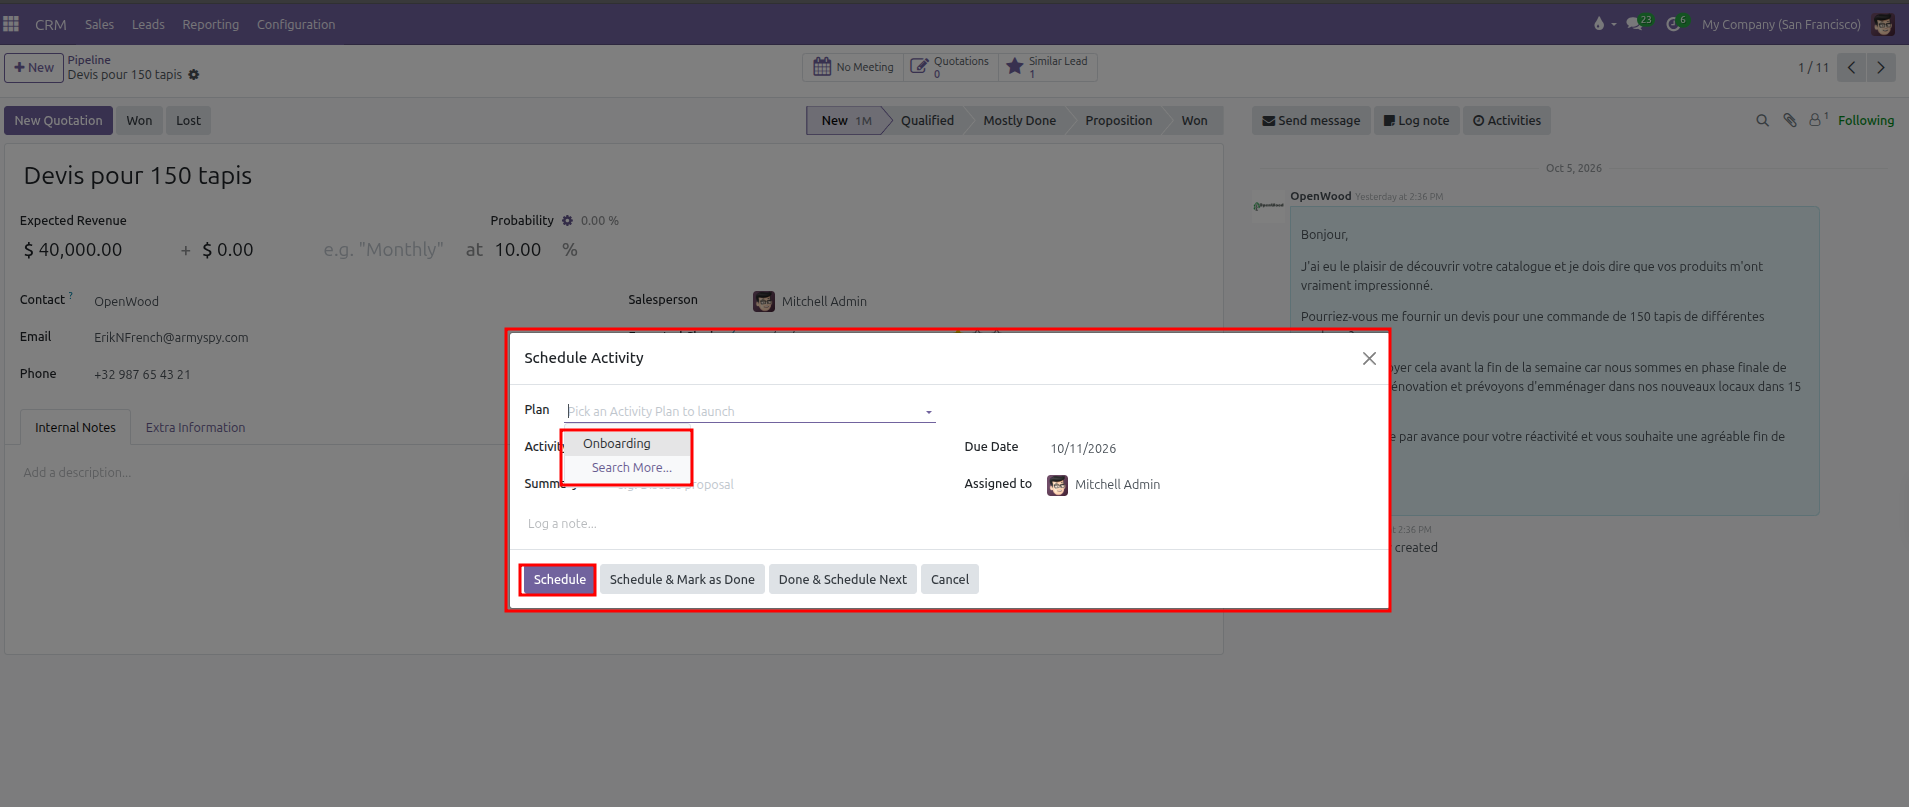This screenshot has width=1909, height=807.
Task: Open the No Meeting calendar button
Action: pyautogui.click(x=853, y=67)
